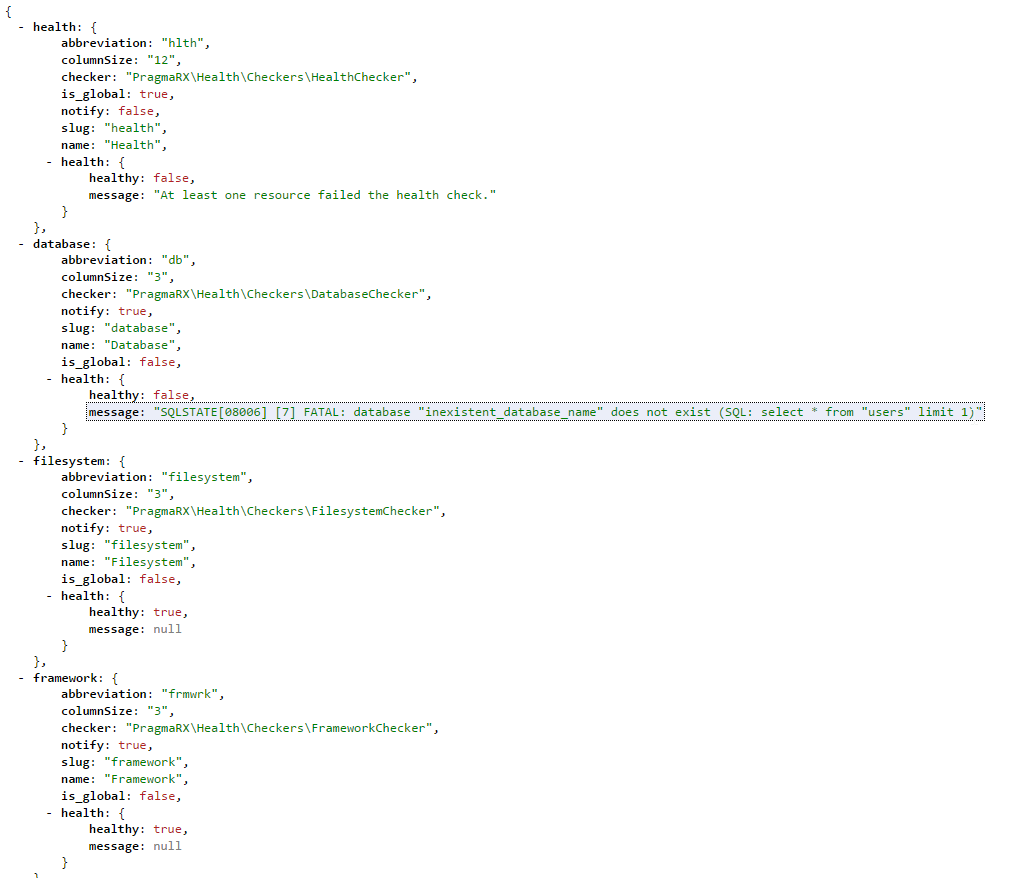Image resolution: width=1011 pixels, height=878 pixels.
Task: Click the name "Filesystem" value
Action: click(146, 563)
